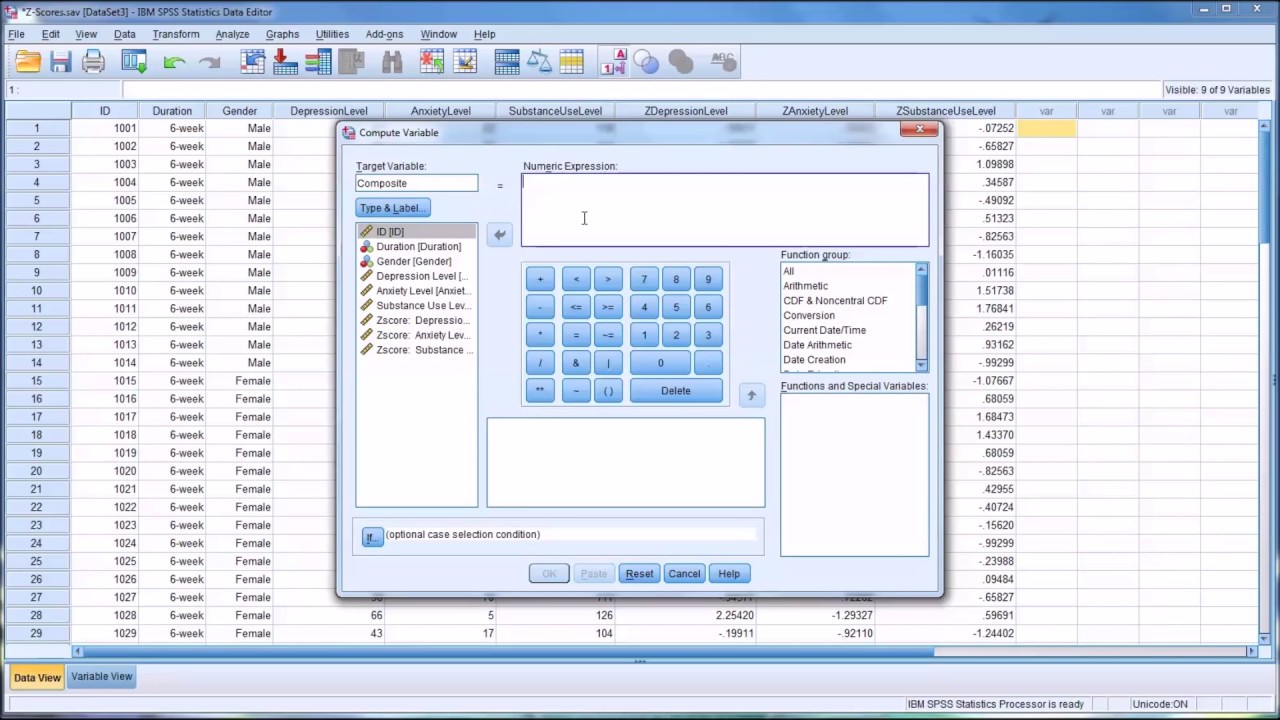Image resolution: width=1280 pixels, height=720 pixels.
Task: Click the Select cases toolbar icon
Action: point(572,62)
